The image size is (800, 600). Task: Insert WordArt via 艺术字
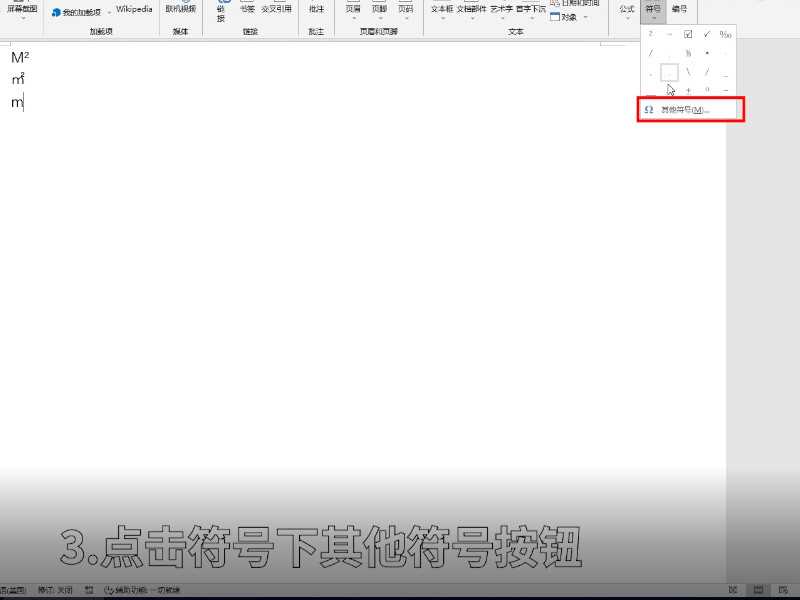pos(500,10)
